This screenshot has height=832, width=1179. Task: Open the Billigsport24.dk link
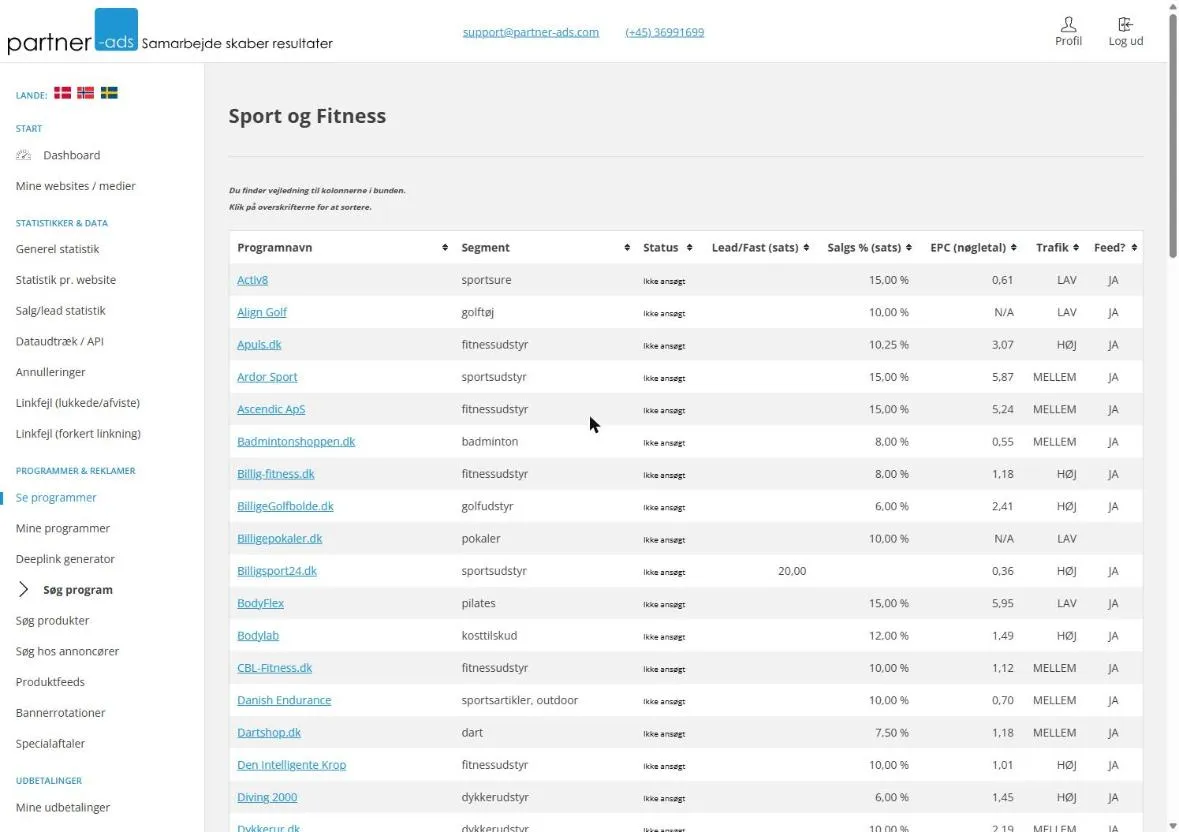[x=277, y=570]
